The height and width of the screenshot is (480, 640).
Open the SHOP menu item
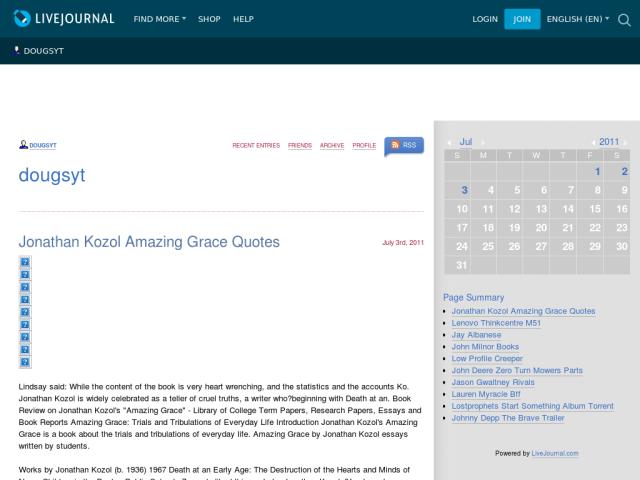(209, 19)
